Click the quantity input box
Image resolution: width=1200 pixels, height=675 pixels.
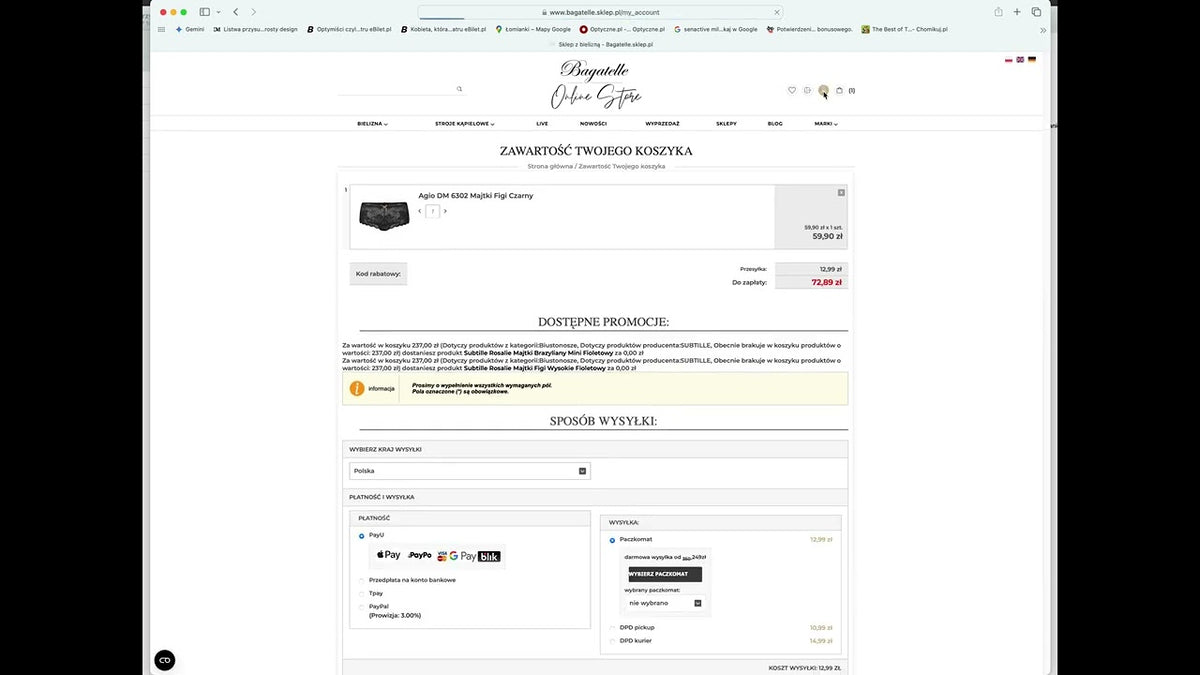[x=432, y=211]
